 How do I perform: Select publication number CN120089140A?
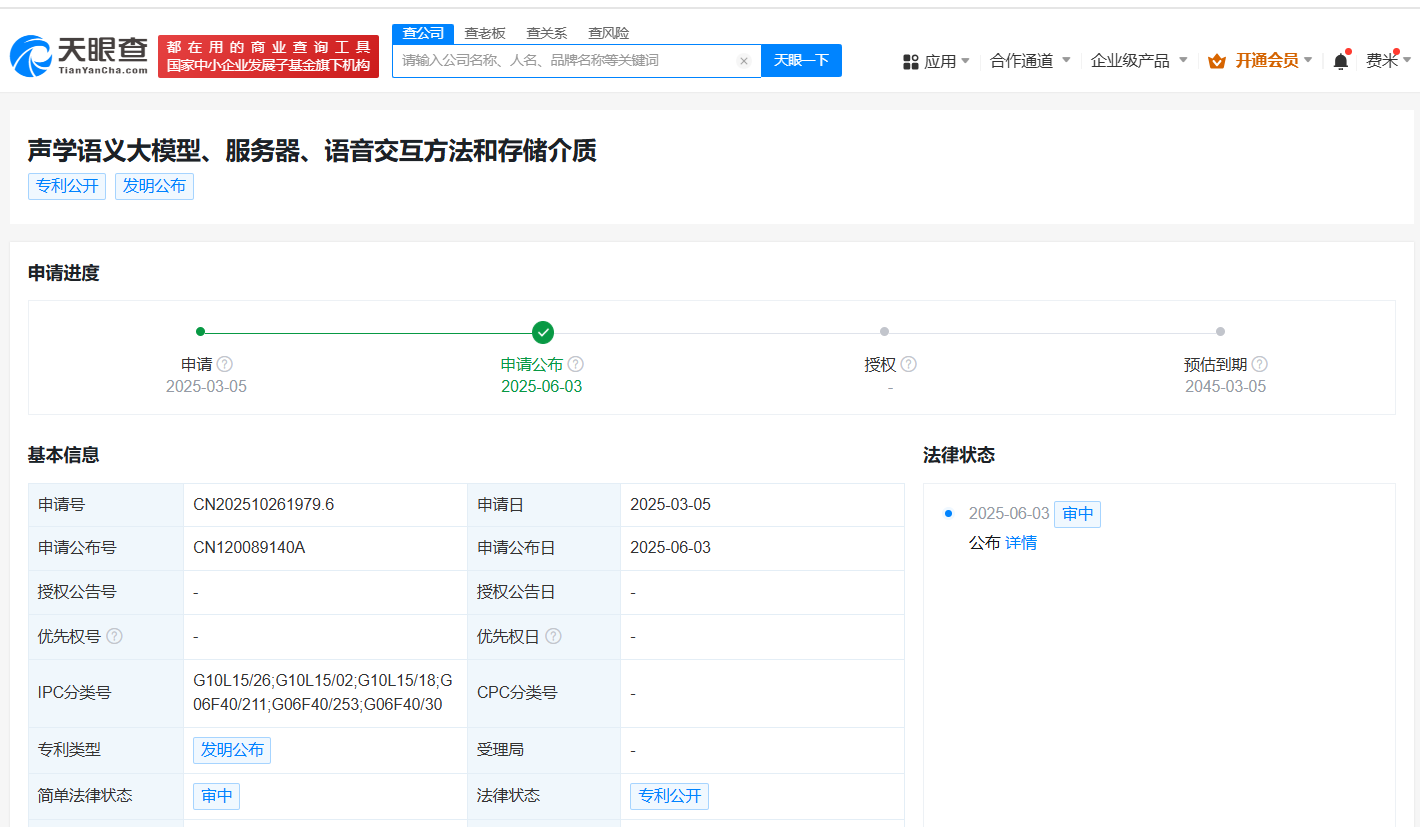point(249,548)
